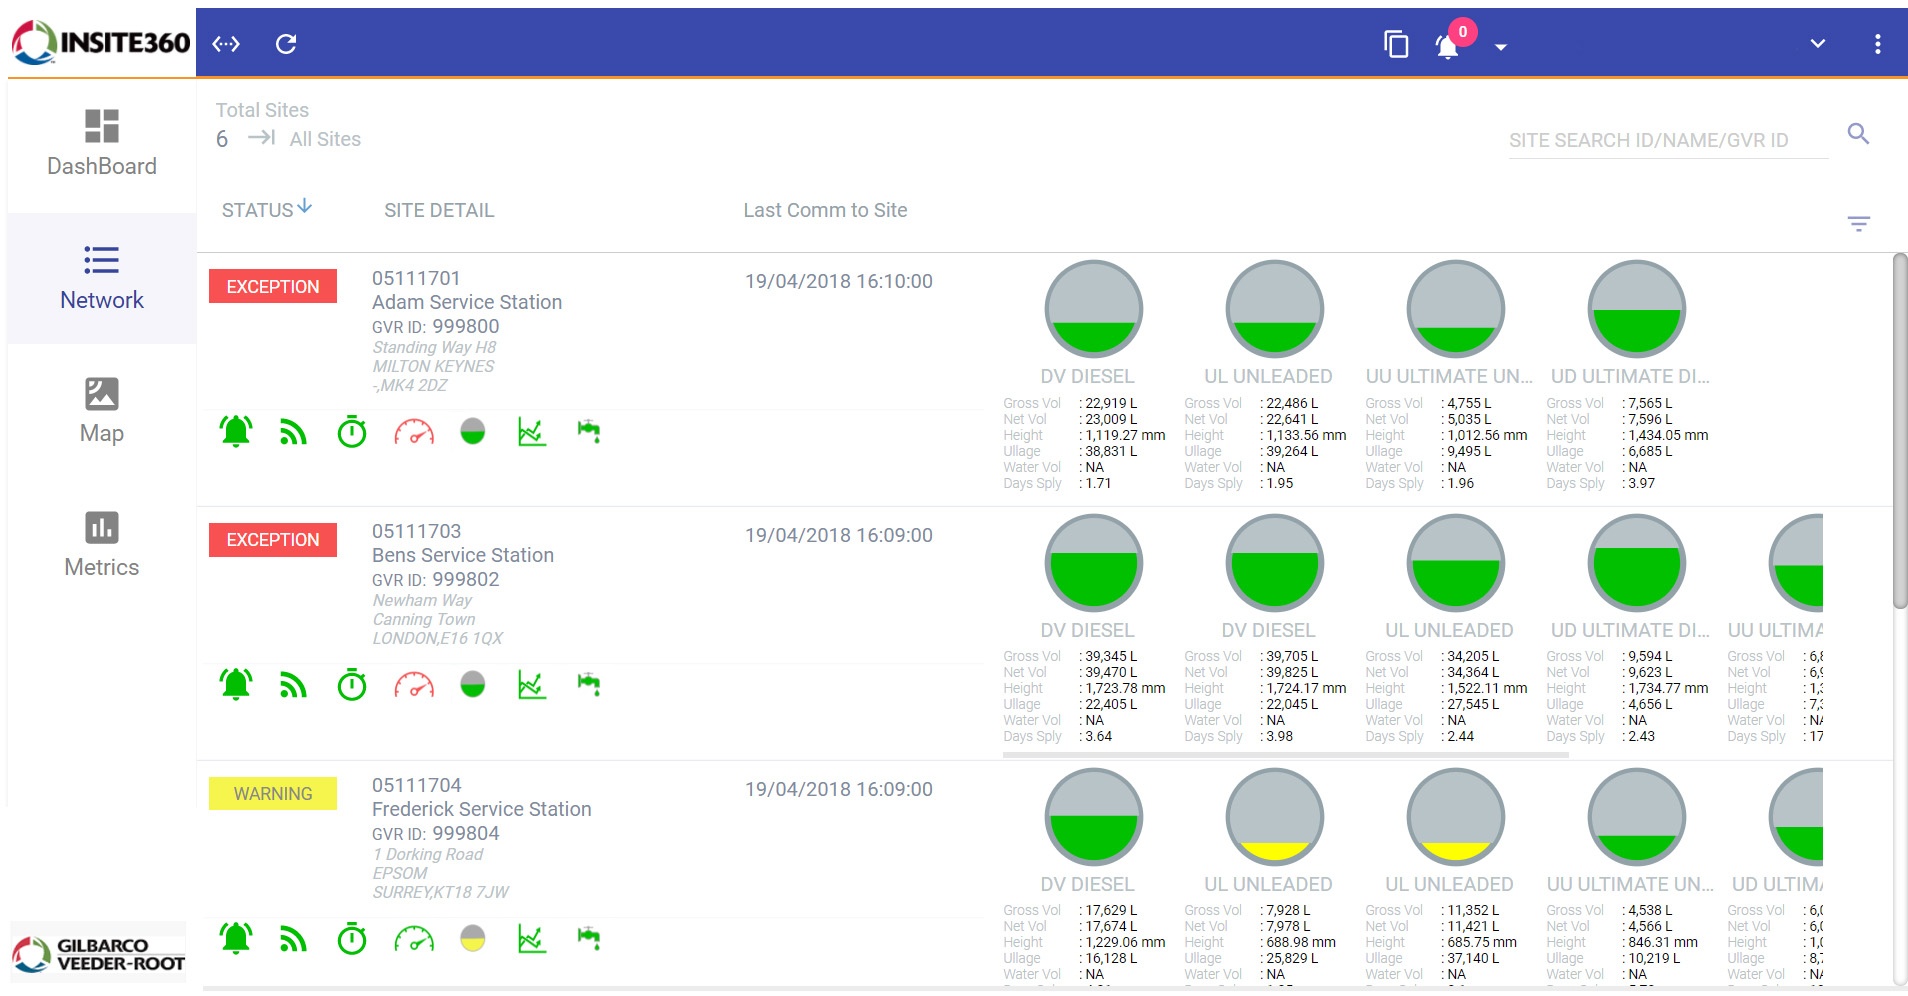Click alarm bell icon for Adam Service Station
Viewport: 1908px width, 996px height.
pyautogui.click(x=236, y=432)
